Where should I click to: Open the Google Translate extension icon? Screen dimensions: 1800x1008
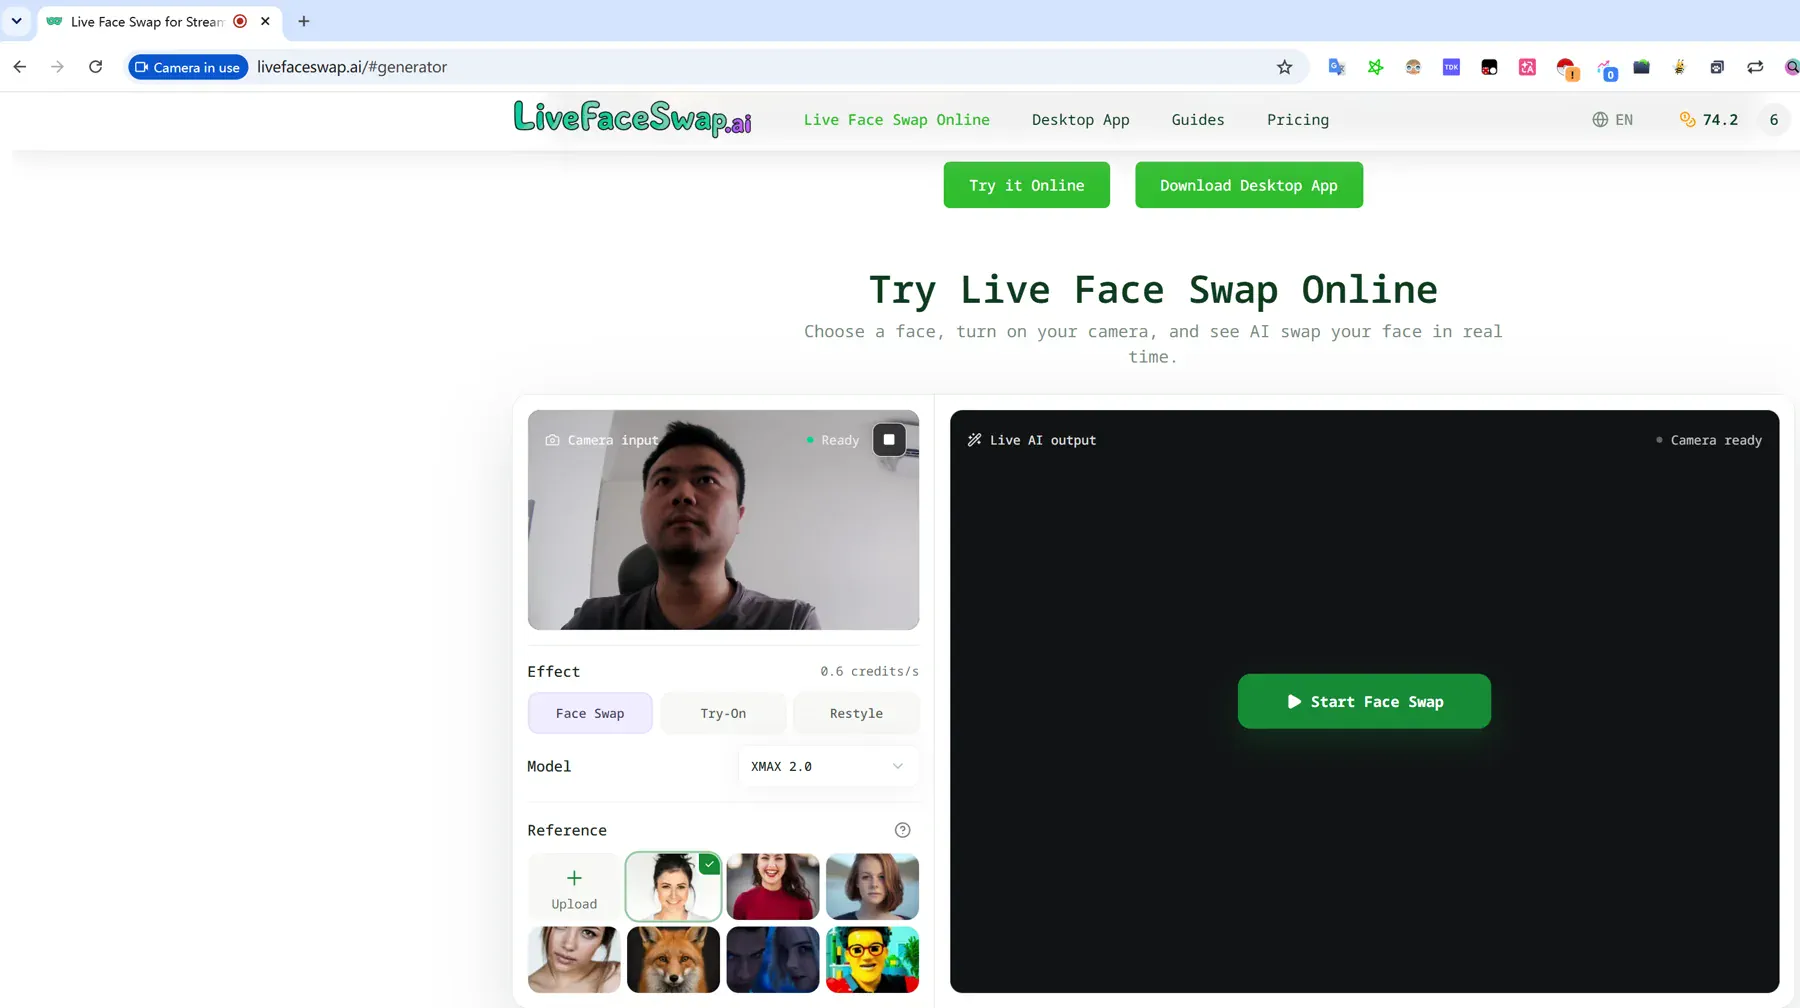click(1336, 67)
